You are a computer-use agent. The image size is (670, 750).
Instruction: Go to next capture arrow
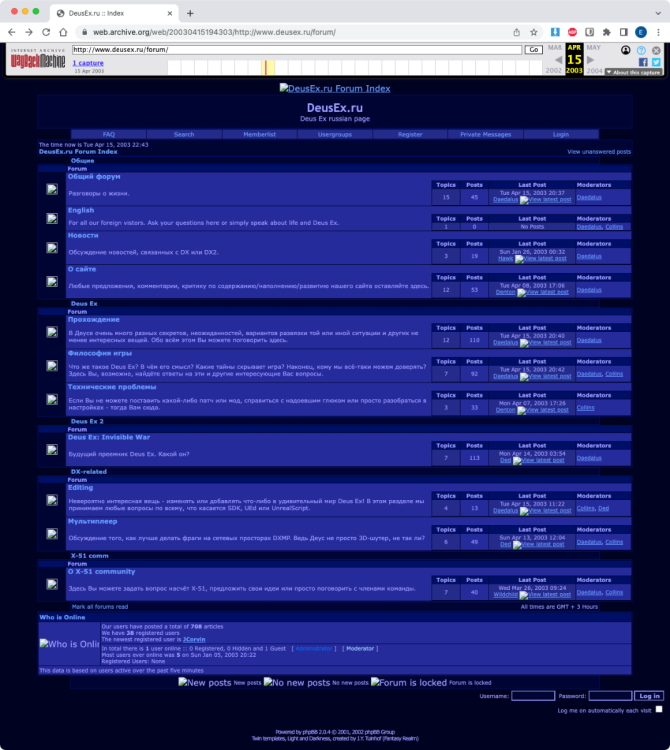590,60
